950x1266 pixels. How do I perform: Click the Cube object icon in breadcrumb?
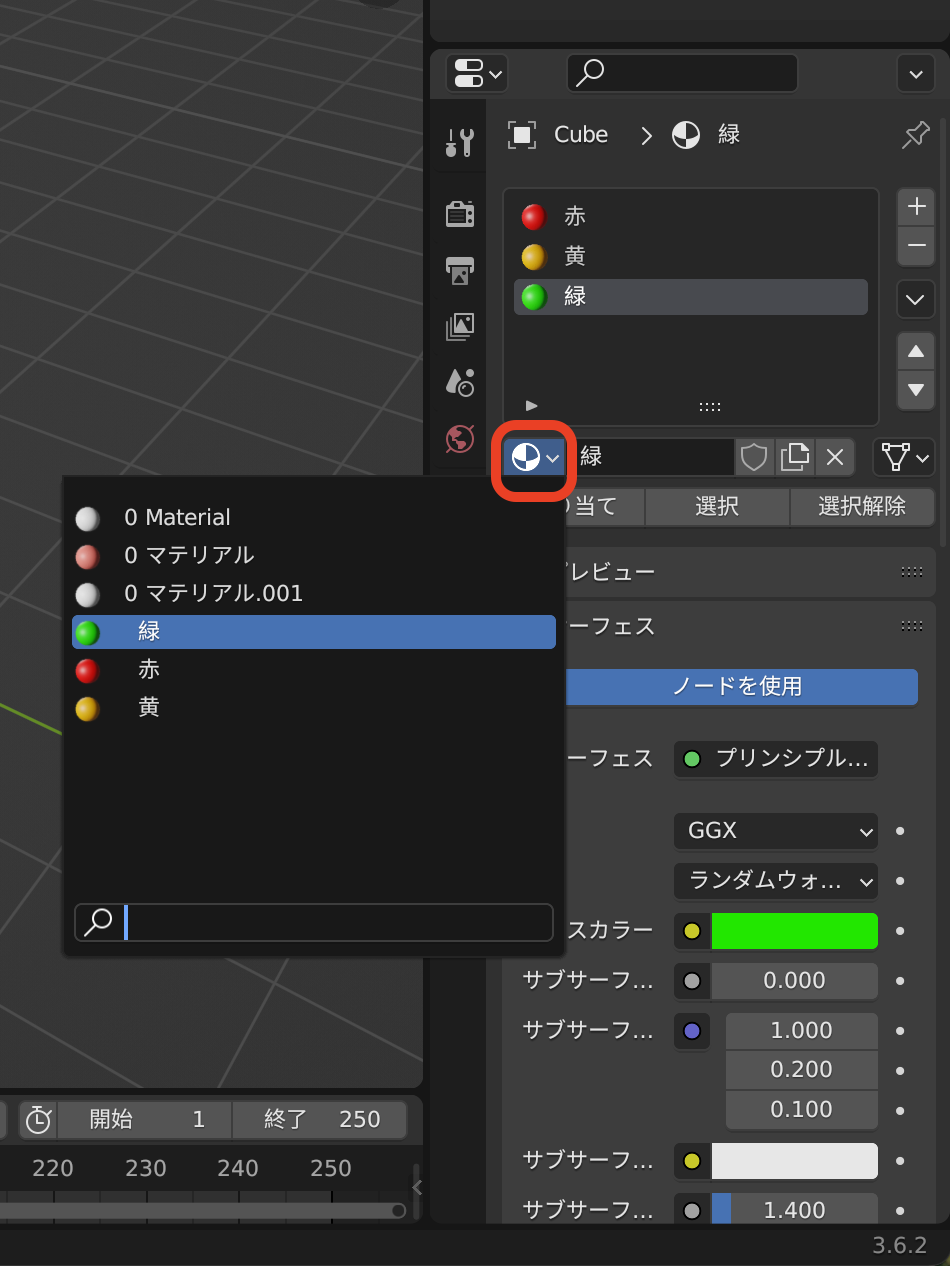[522, 135]
